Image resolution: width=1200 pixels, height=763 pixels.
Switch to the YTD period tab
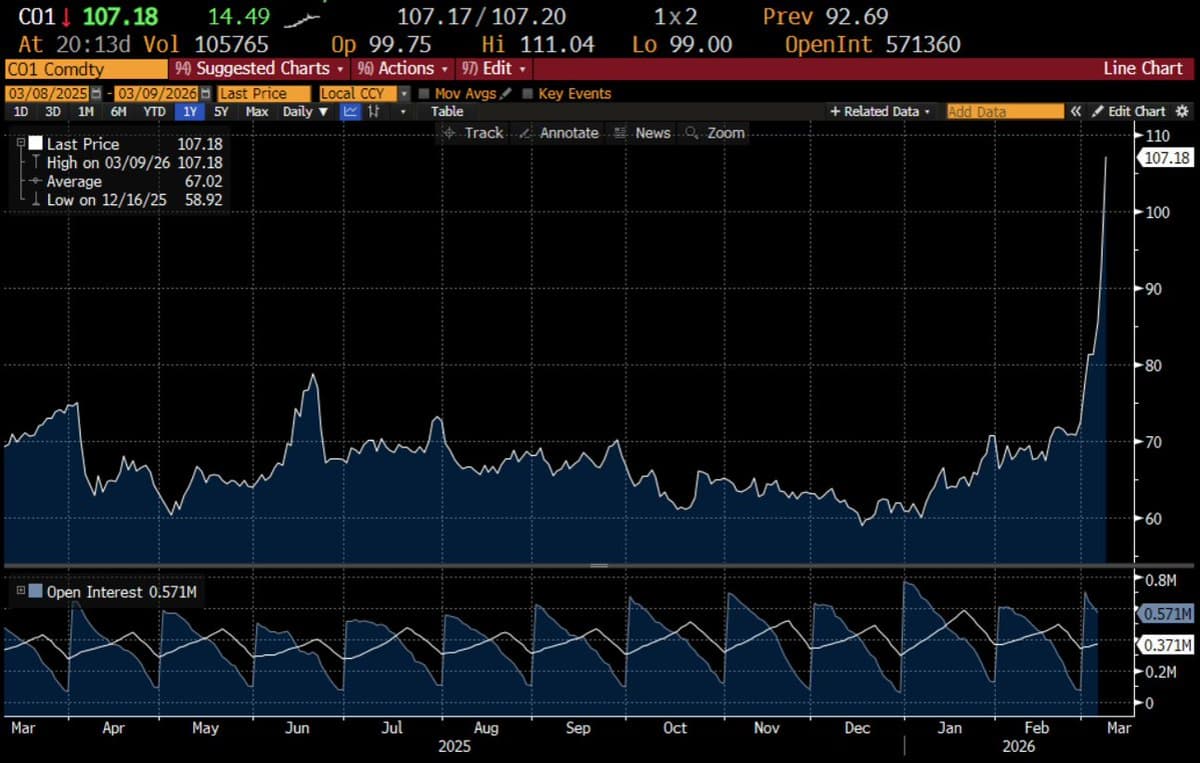153,111
